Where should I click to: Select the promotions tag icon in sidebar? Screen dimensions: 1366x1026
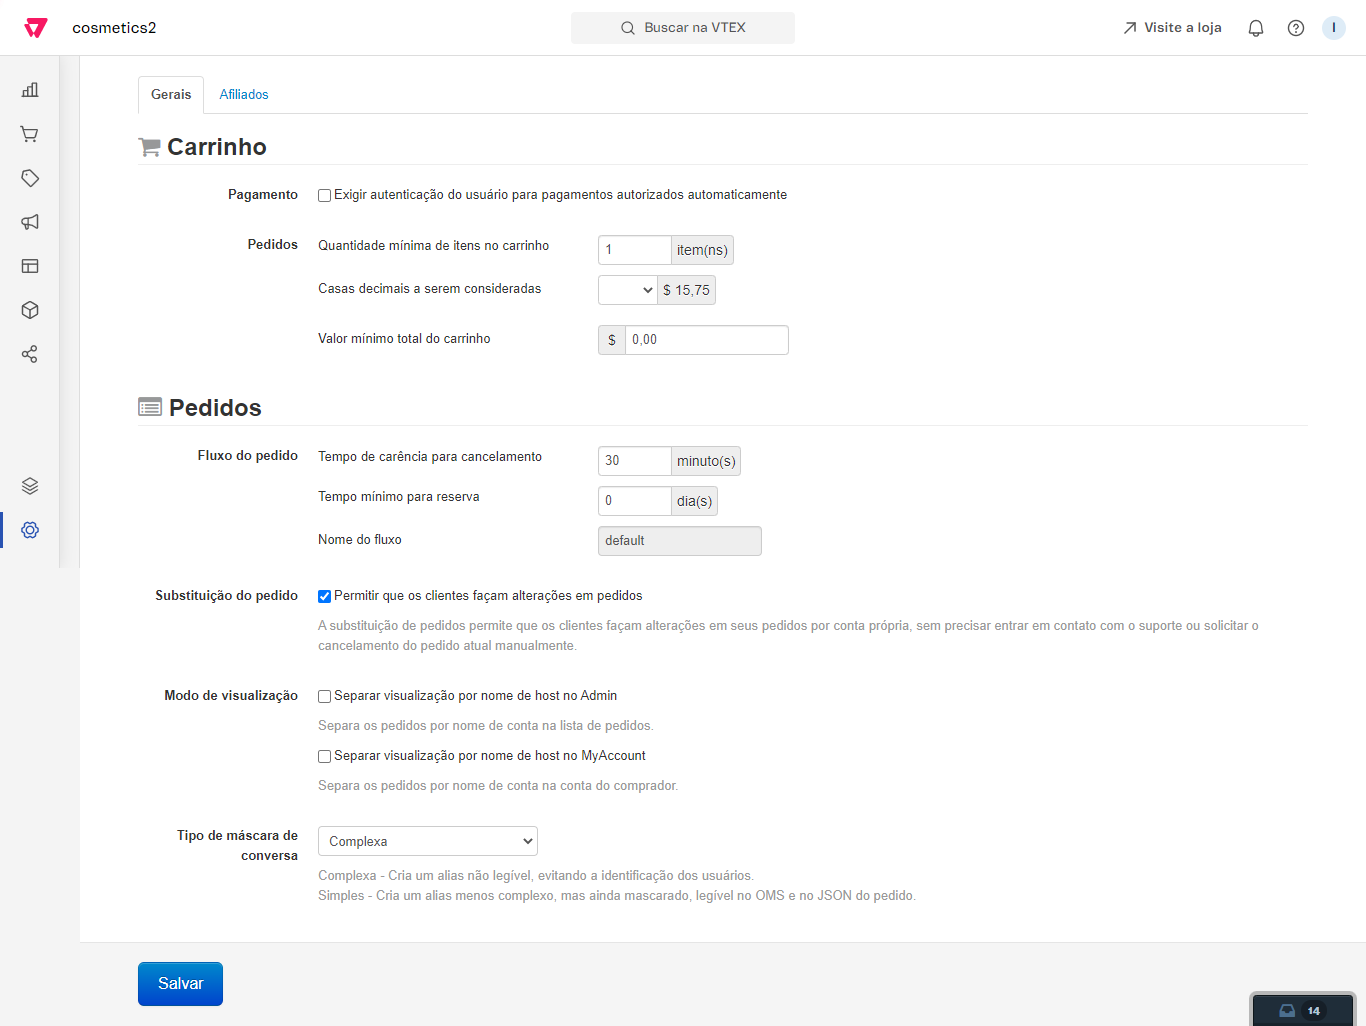coord(29,178)
